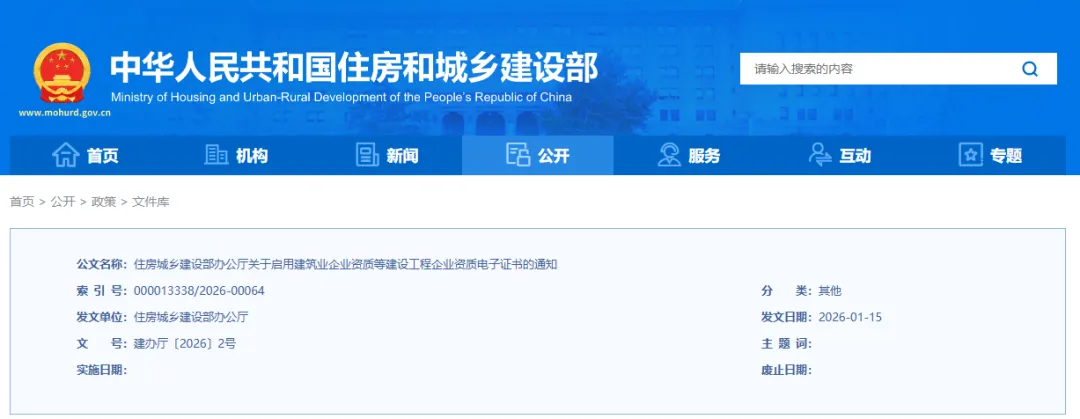Click the document title after 公文名称
Image resolution: width=1080 pixels, height=419 pixels.
pos(345,264)
